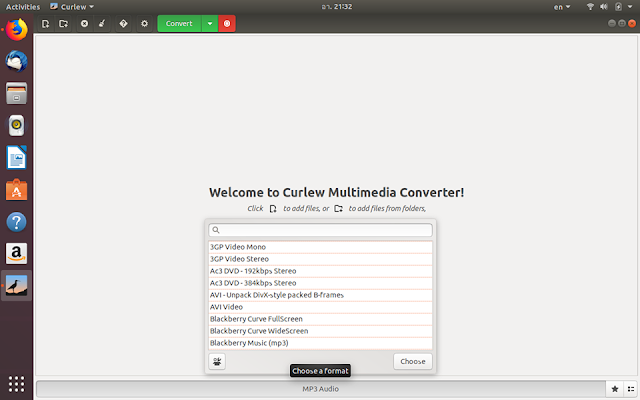The width and height of the screenshot is (640, 400).
Task: Open the en input language dropdown
Action: click(562, 7)
